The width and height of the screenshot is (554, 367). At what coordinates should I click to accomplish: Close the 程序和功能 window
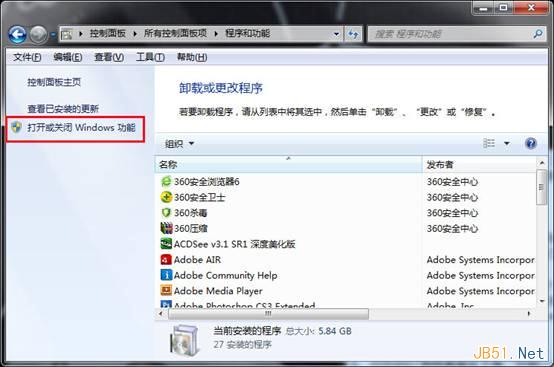(x=531, y=8)
